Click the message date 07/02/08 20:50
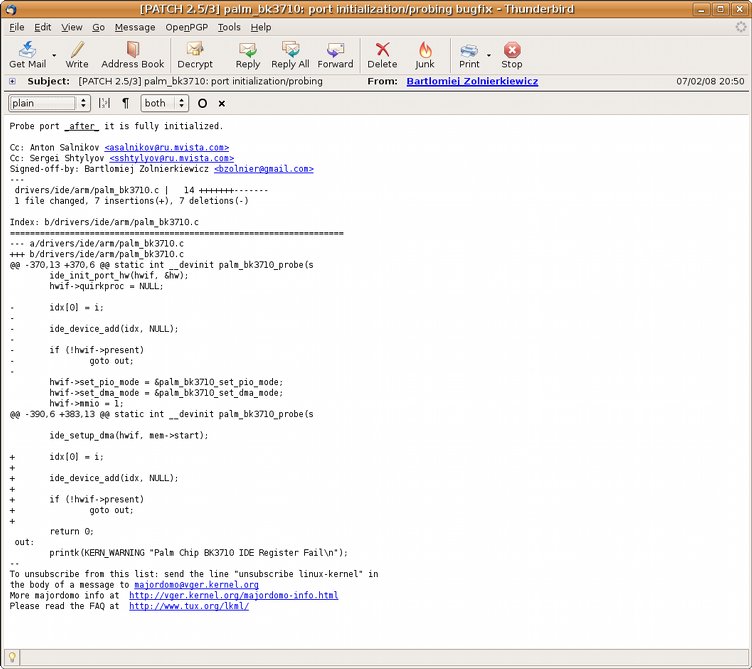This screenshot has width=752, height=669. [710, 82]
